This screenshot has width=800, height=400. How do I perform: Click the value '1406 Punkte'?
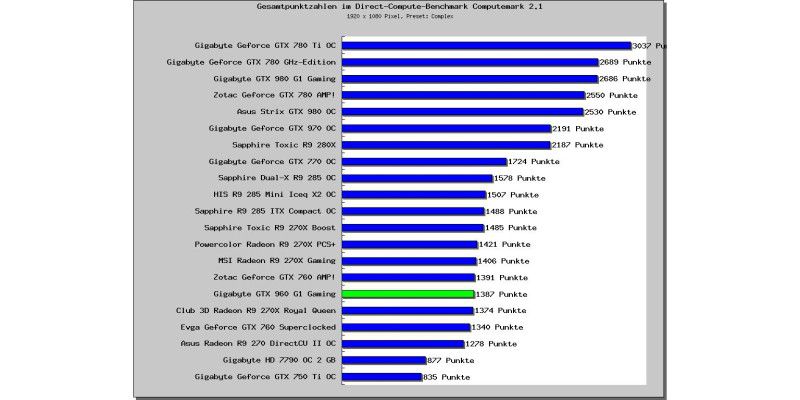504,261
